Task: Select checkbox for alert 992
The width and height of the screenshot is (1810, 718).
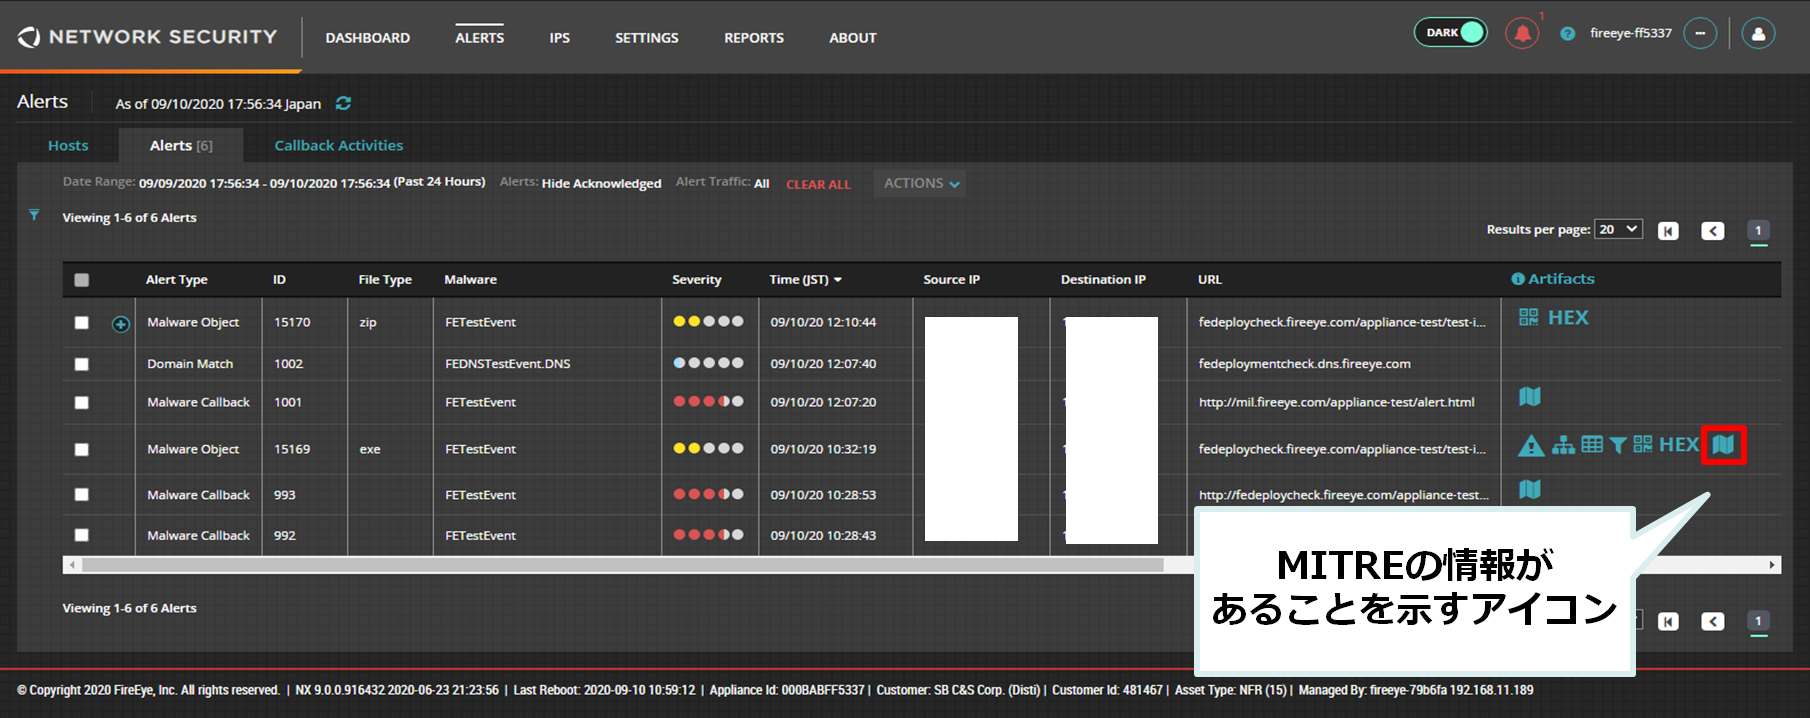Action: coord(82,535)
